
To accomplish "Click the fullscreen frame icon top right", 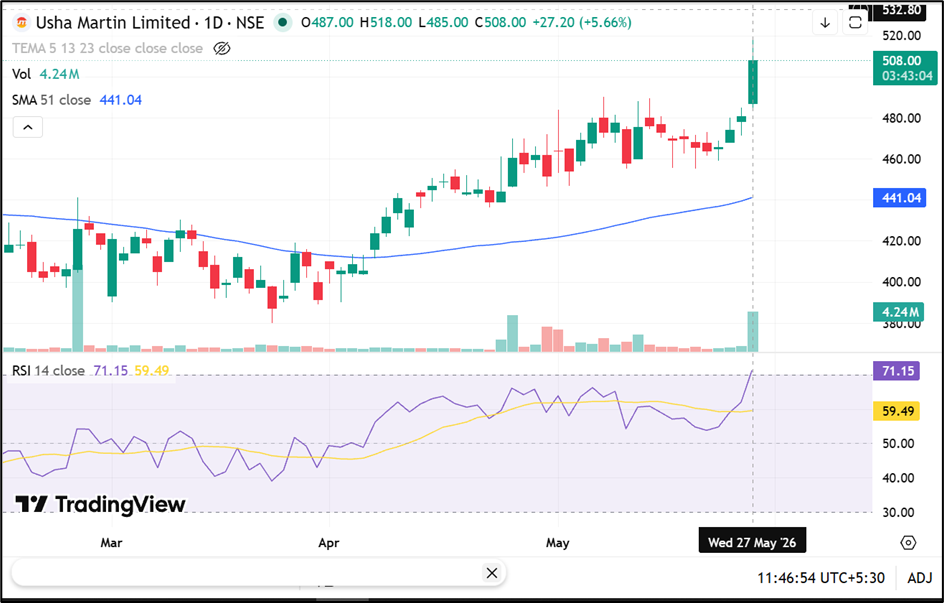I will coord(855,23).
